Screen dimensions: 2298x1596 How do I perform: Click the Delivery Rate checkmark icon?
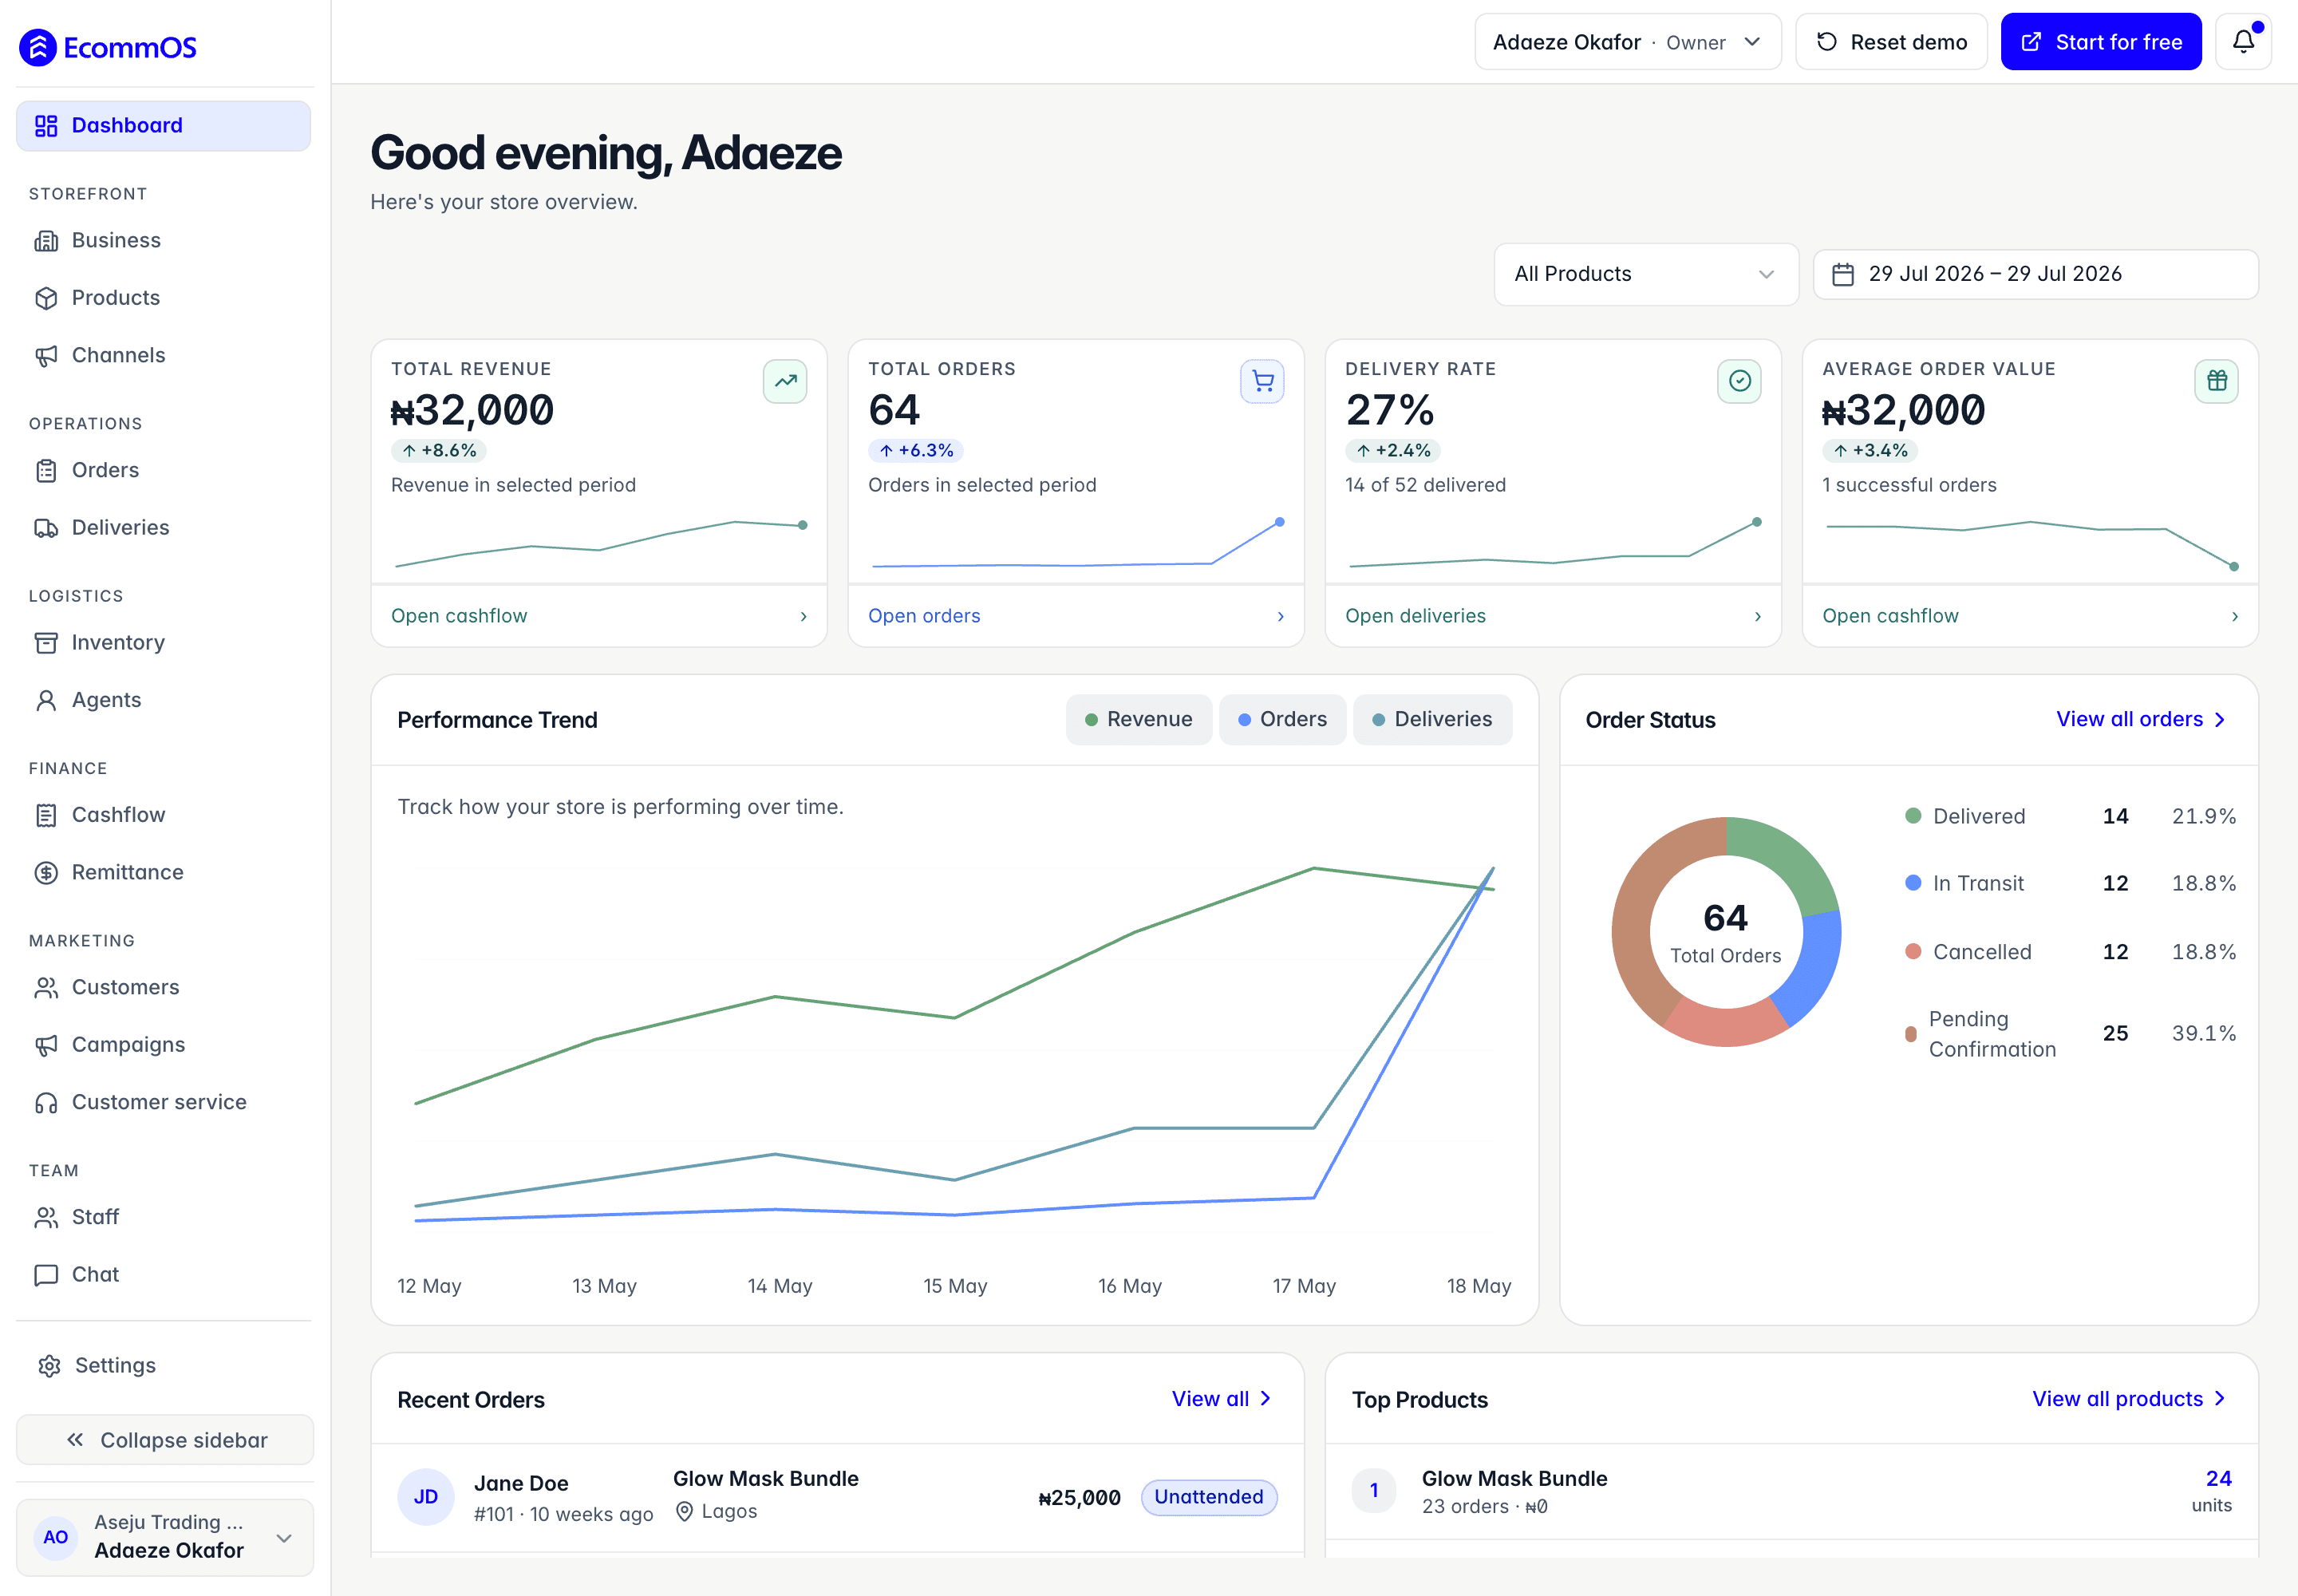click(1739, 381)
